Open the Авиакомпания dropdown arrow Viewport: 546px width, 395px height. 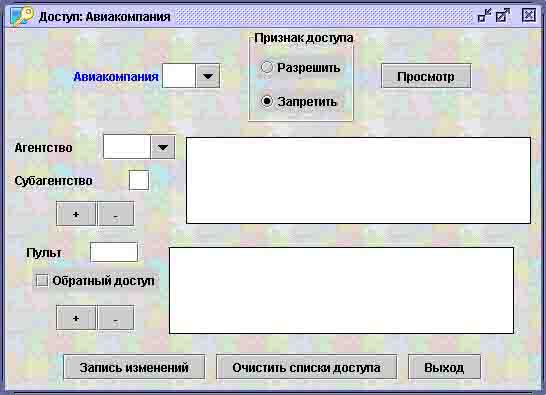click(208, 76)
